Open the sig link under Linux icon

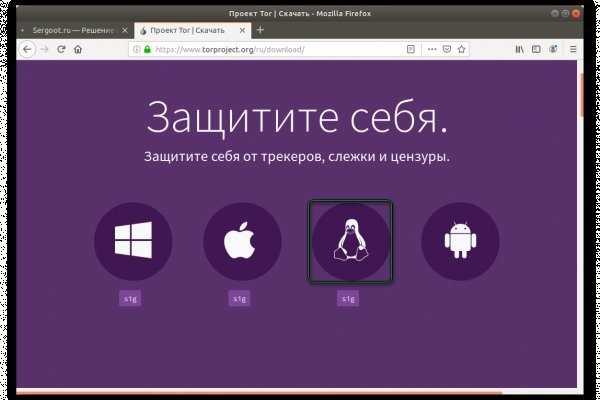[x=348, y=298]
